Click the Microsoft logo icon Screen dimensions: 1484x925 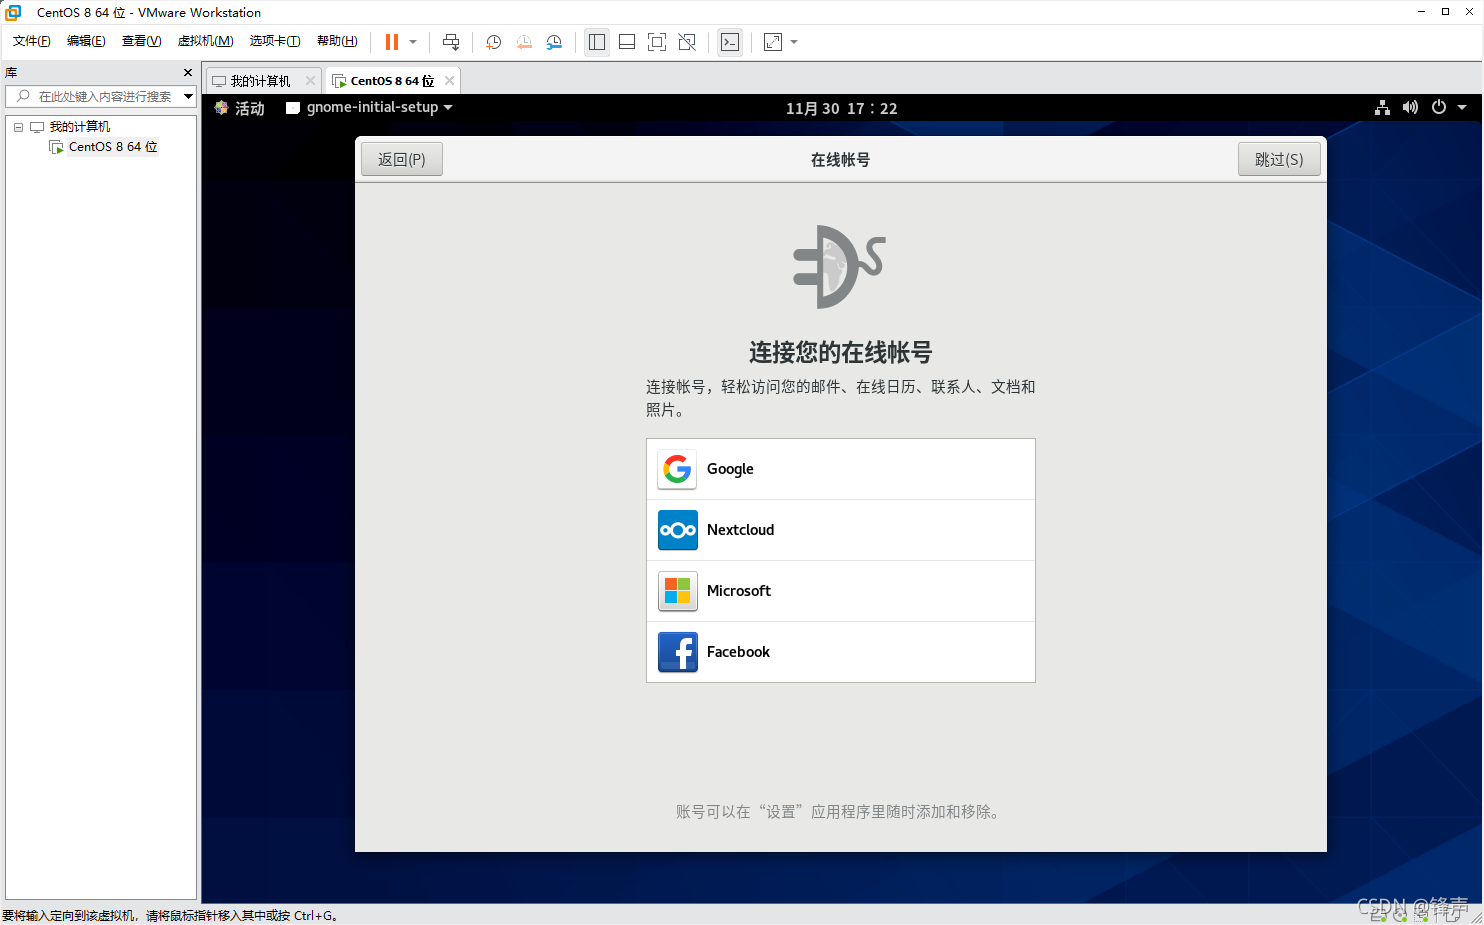(677, 591)
